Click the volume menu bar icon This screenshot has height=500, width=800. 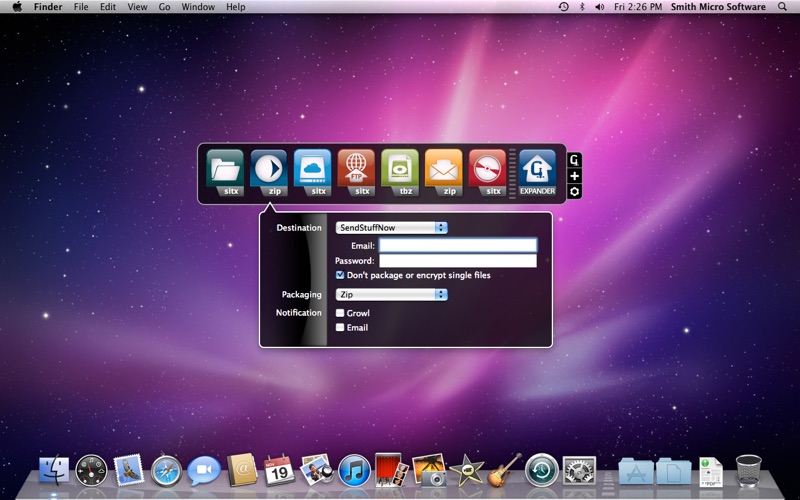(x=599, y=7)
